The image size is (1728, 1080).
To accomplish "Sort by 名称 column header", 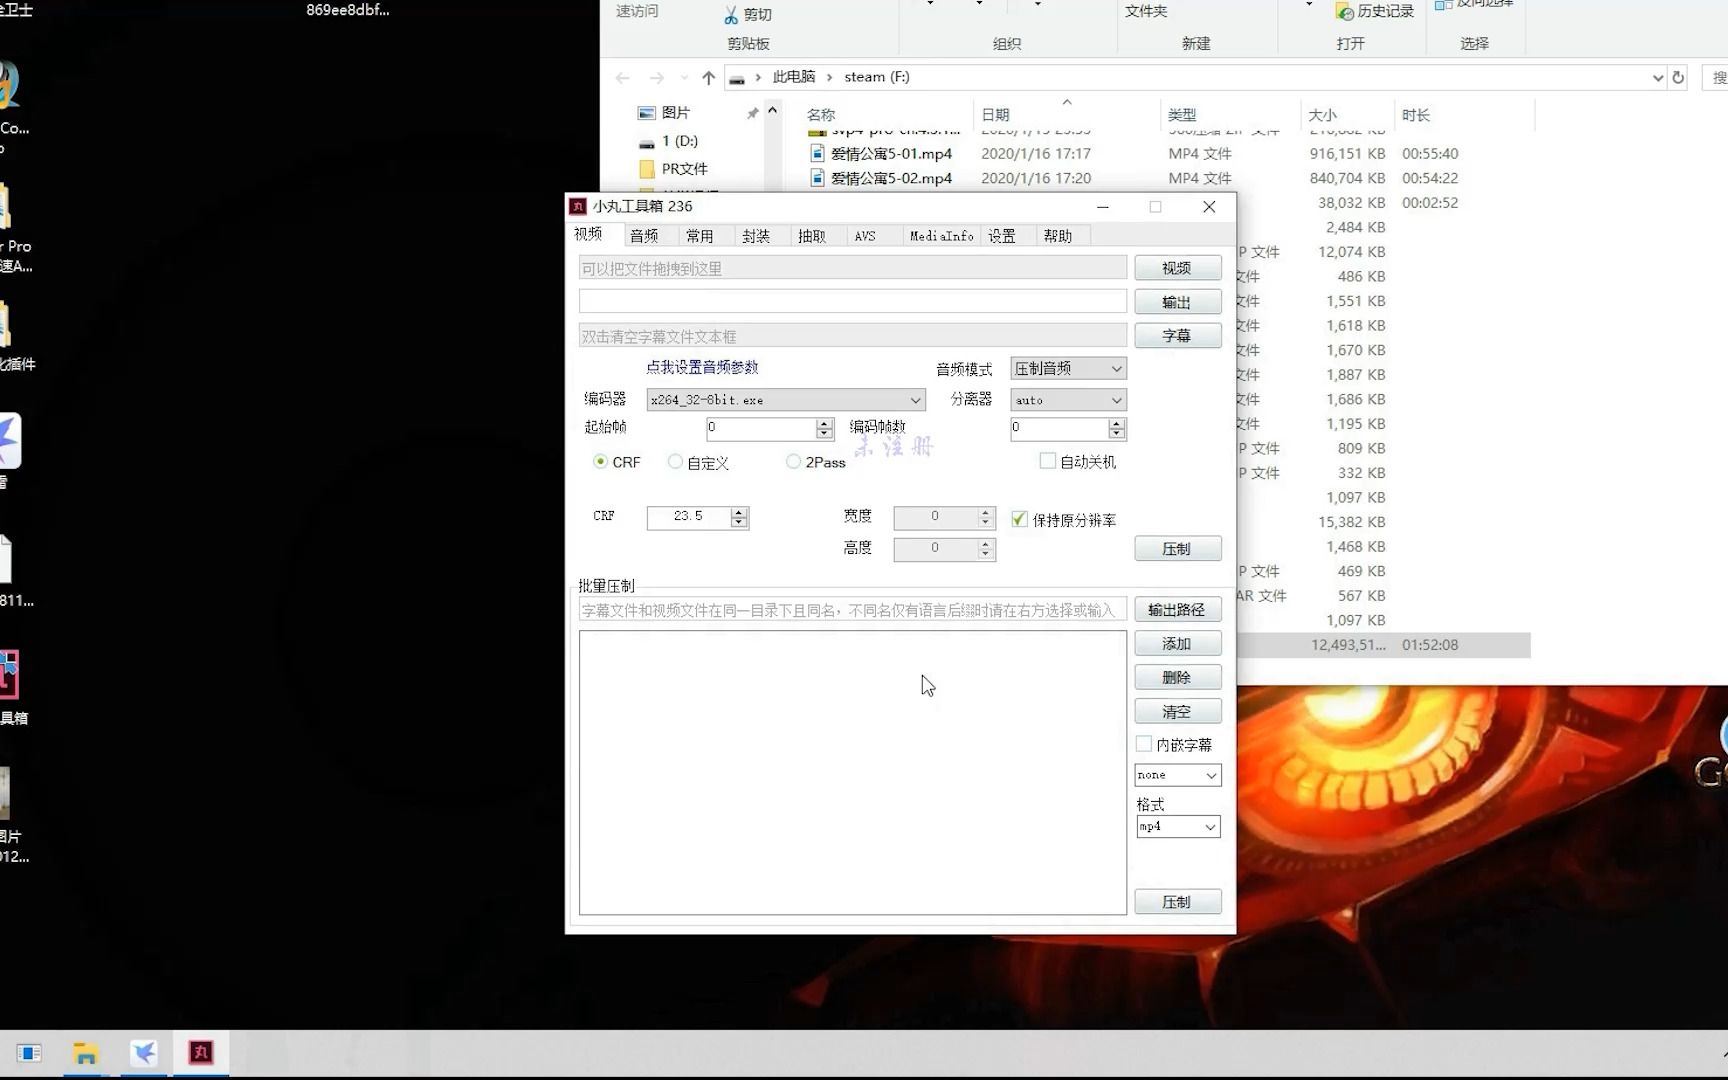I will (821, 115).
